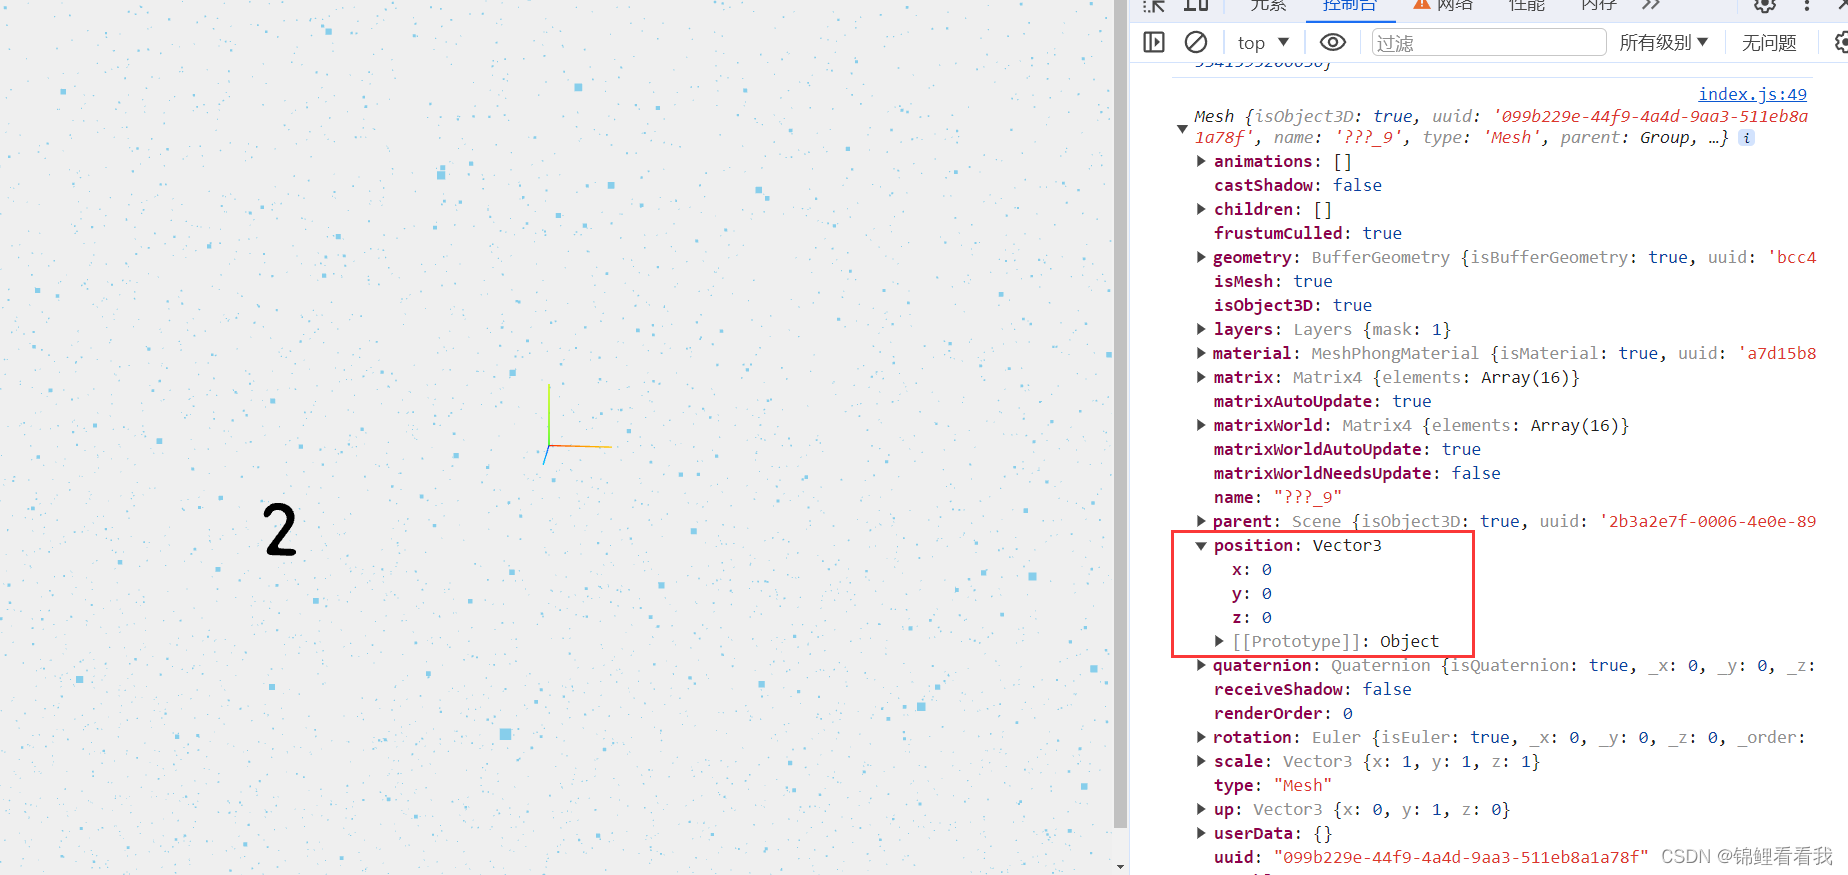Expand the rotation Euler entry
1848x875 pixels.
coord(1201,737)
